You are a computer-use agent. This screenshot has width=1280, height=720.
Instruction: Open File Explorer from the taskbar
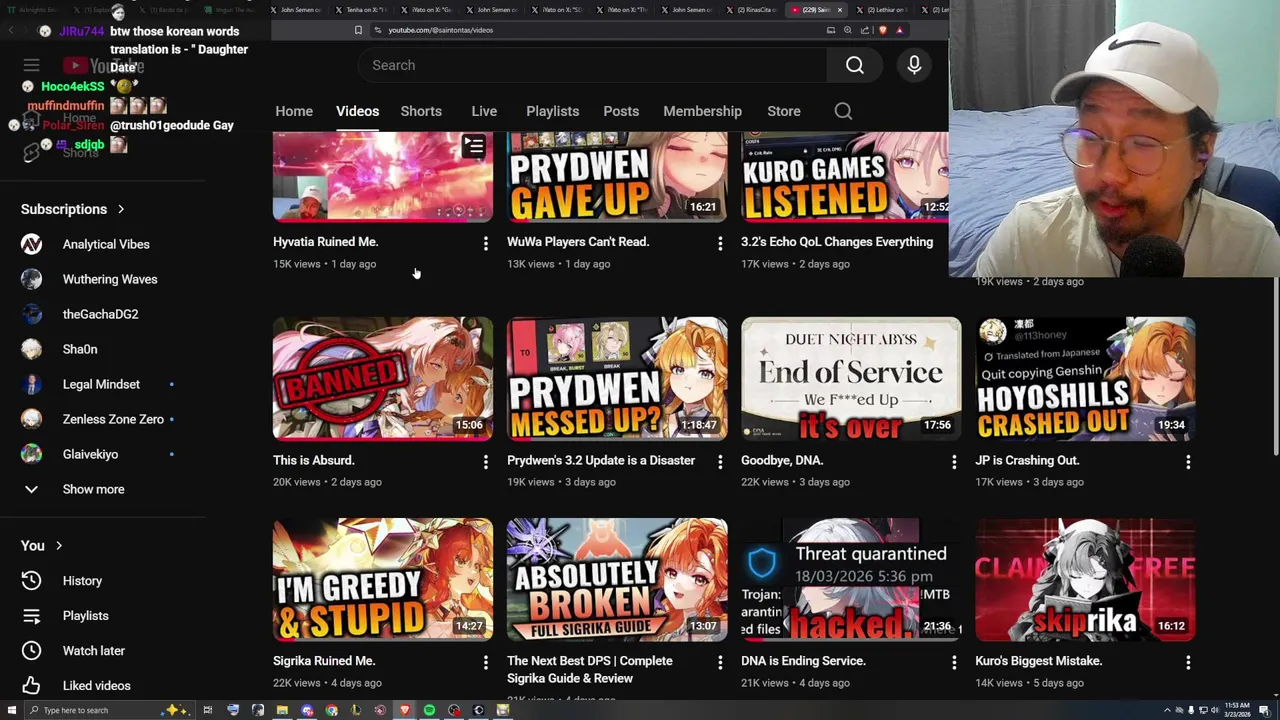pyautogui.click(x=282, y=710)
